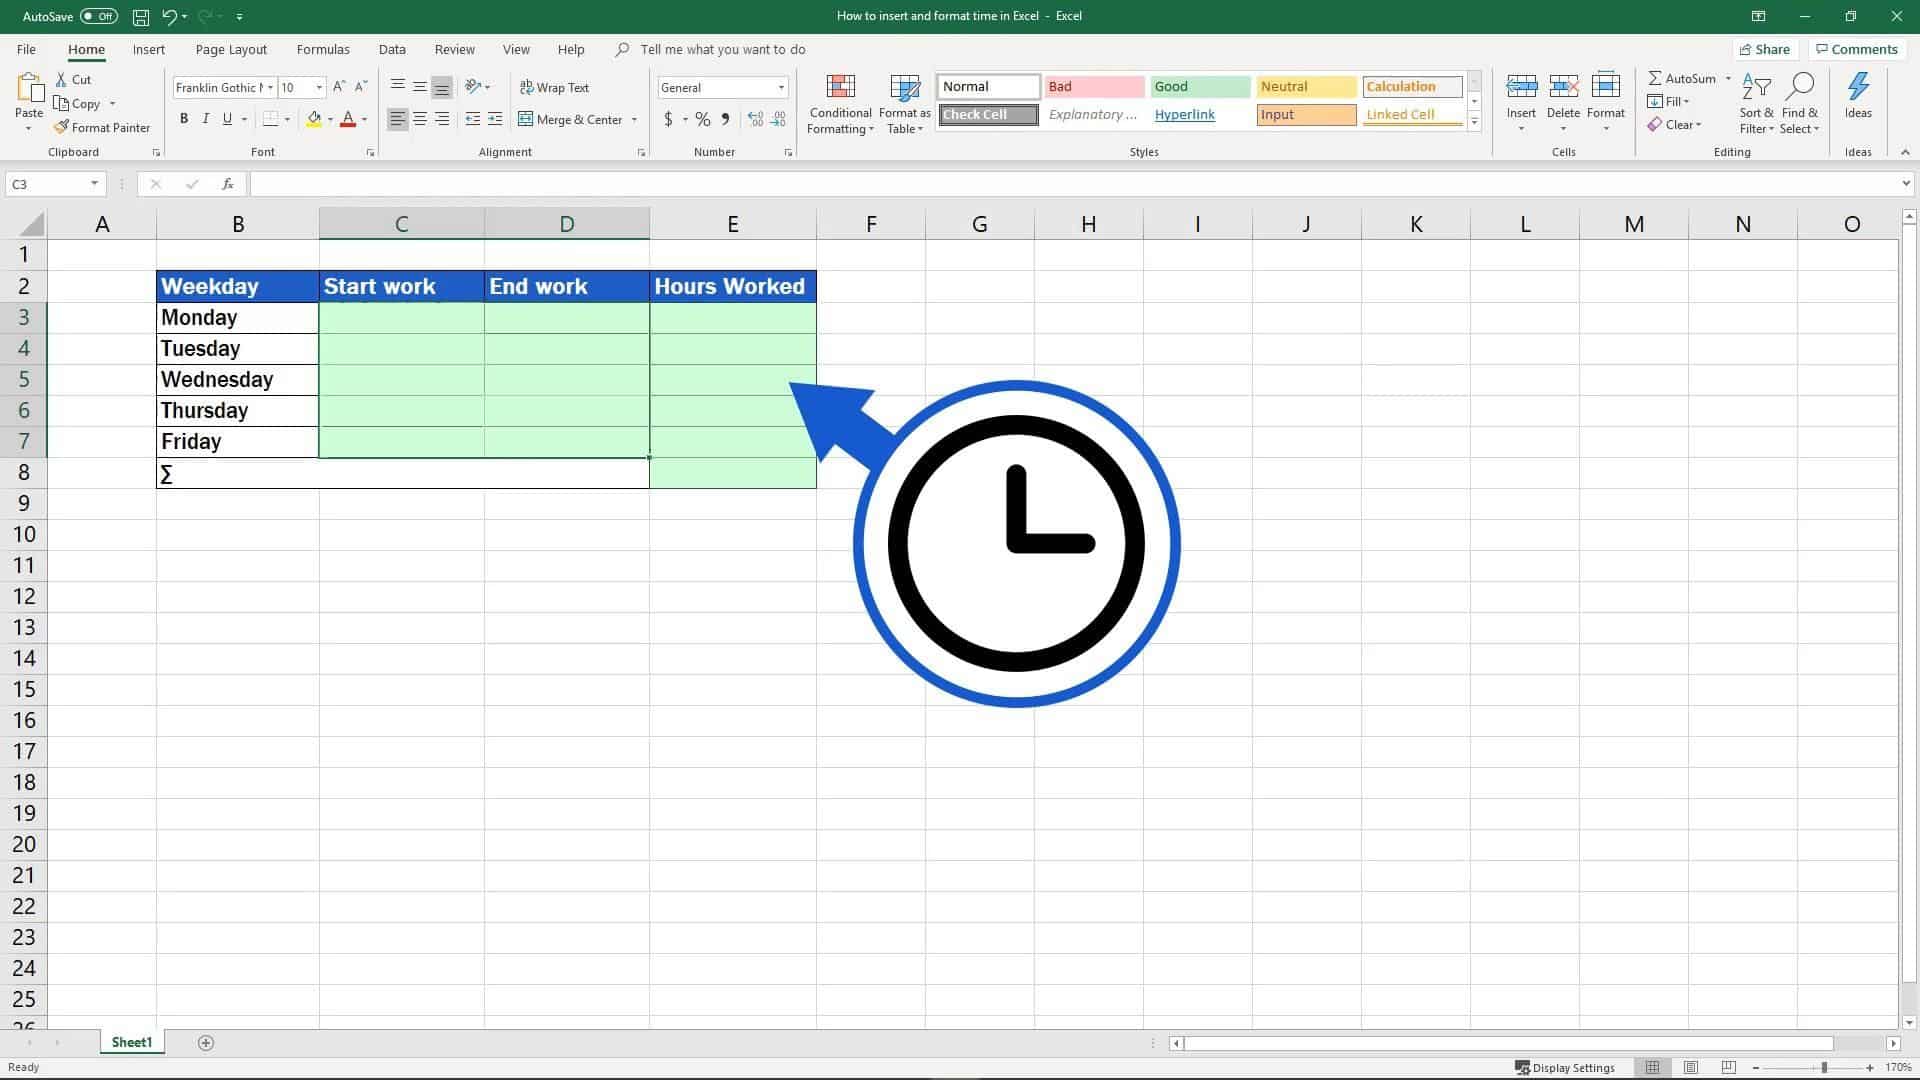The height and width of the screenshot is (1080, 1920).
Task: Open the File tab
Action: tap(26, 49)
